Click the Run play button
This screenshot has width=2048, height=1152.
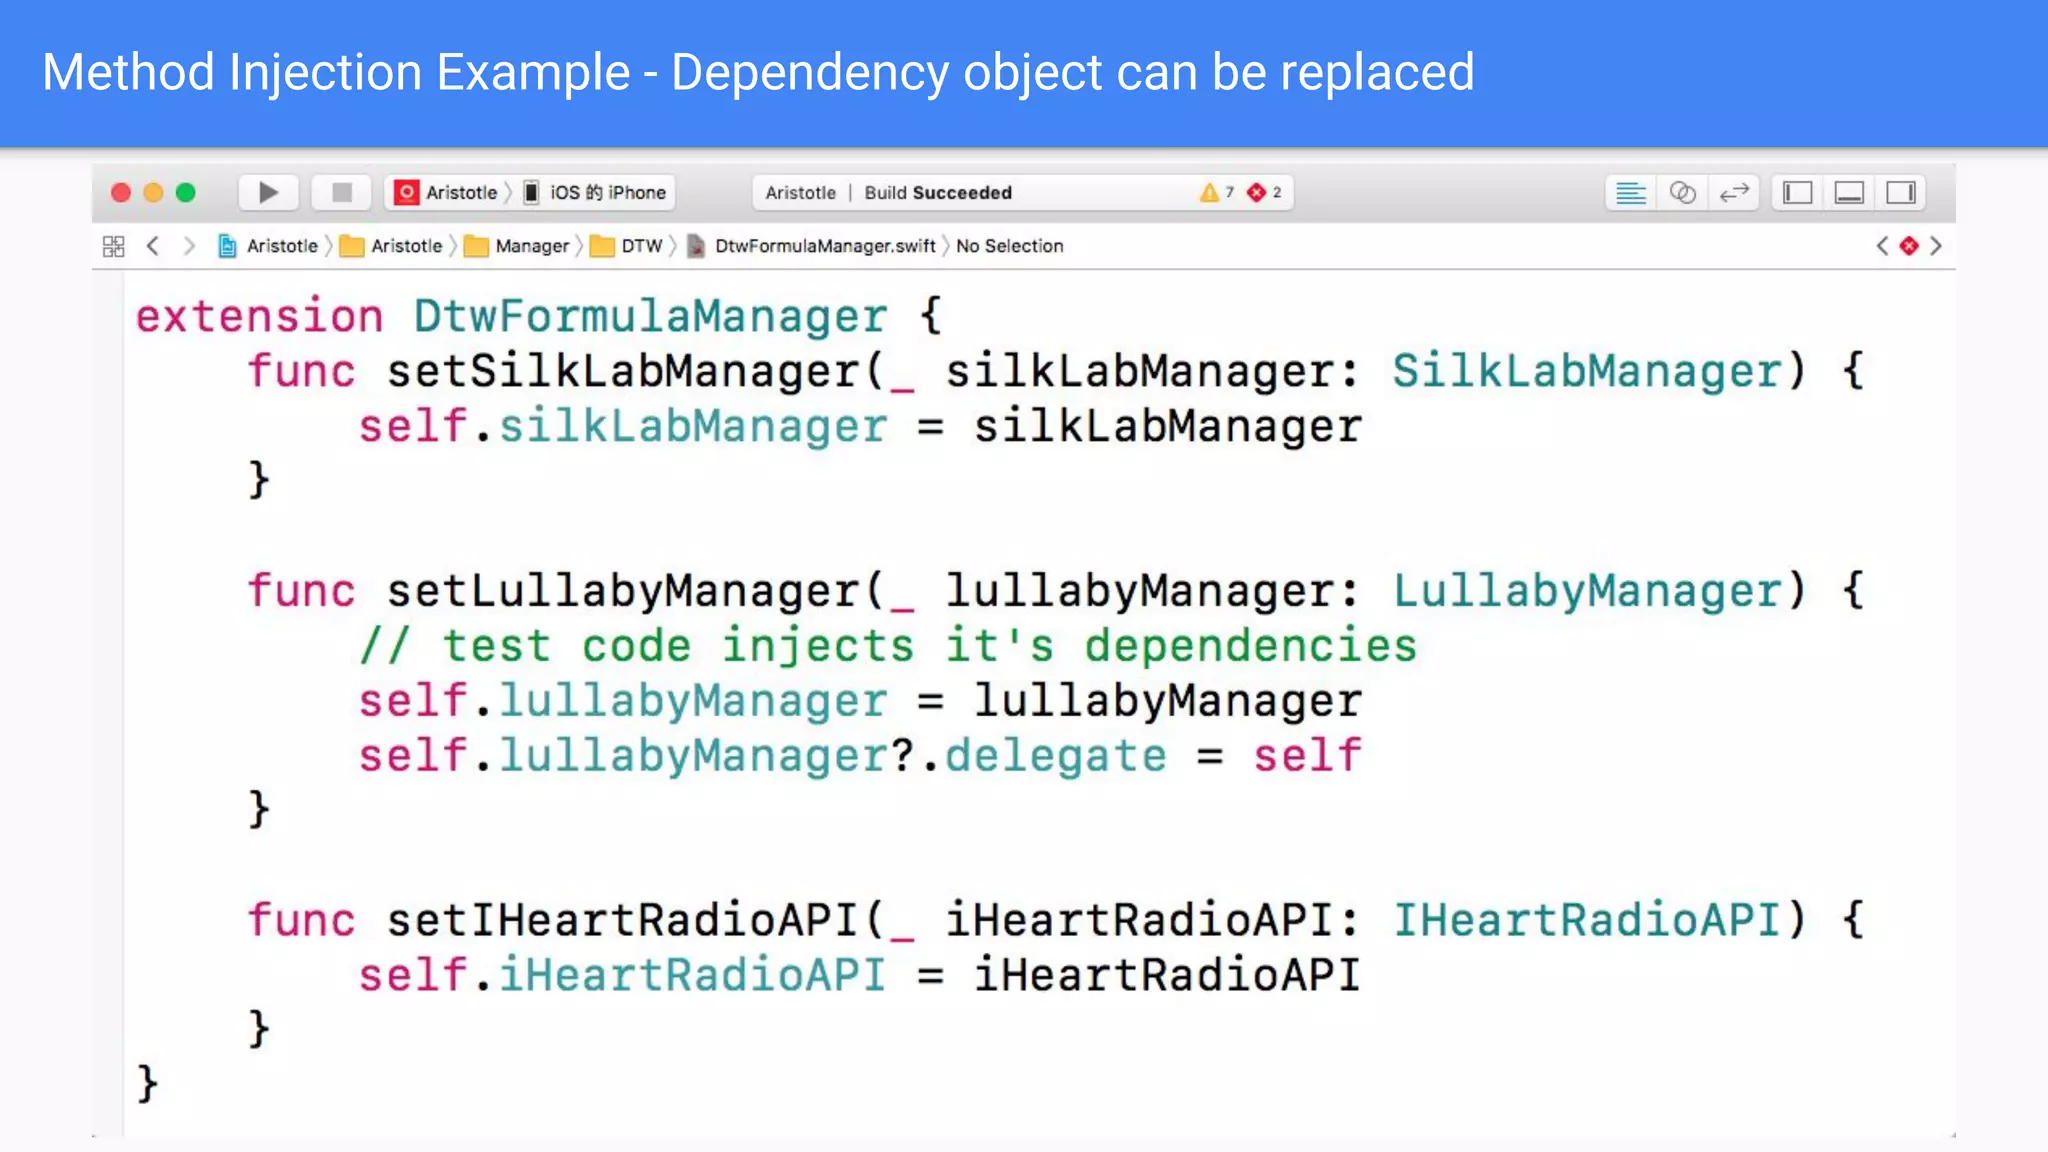268,192
